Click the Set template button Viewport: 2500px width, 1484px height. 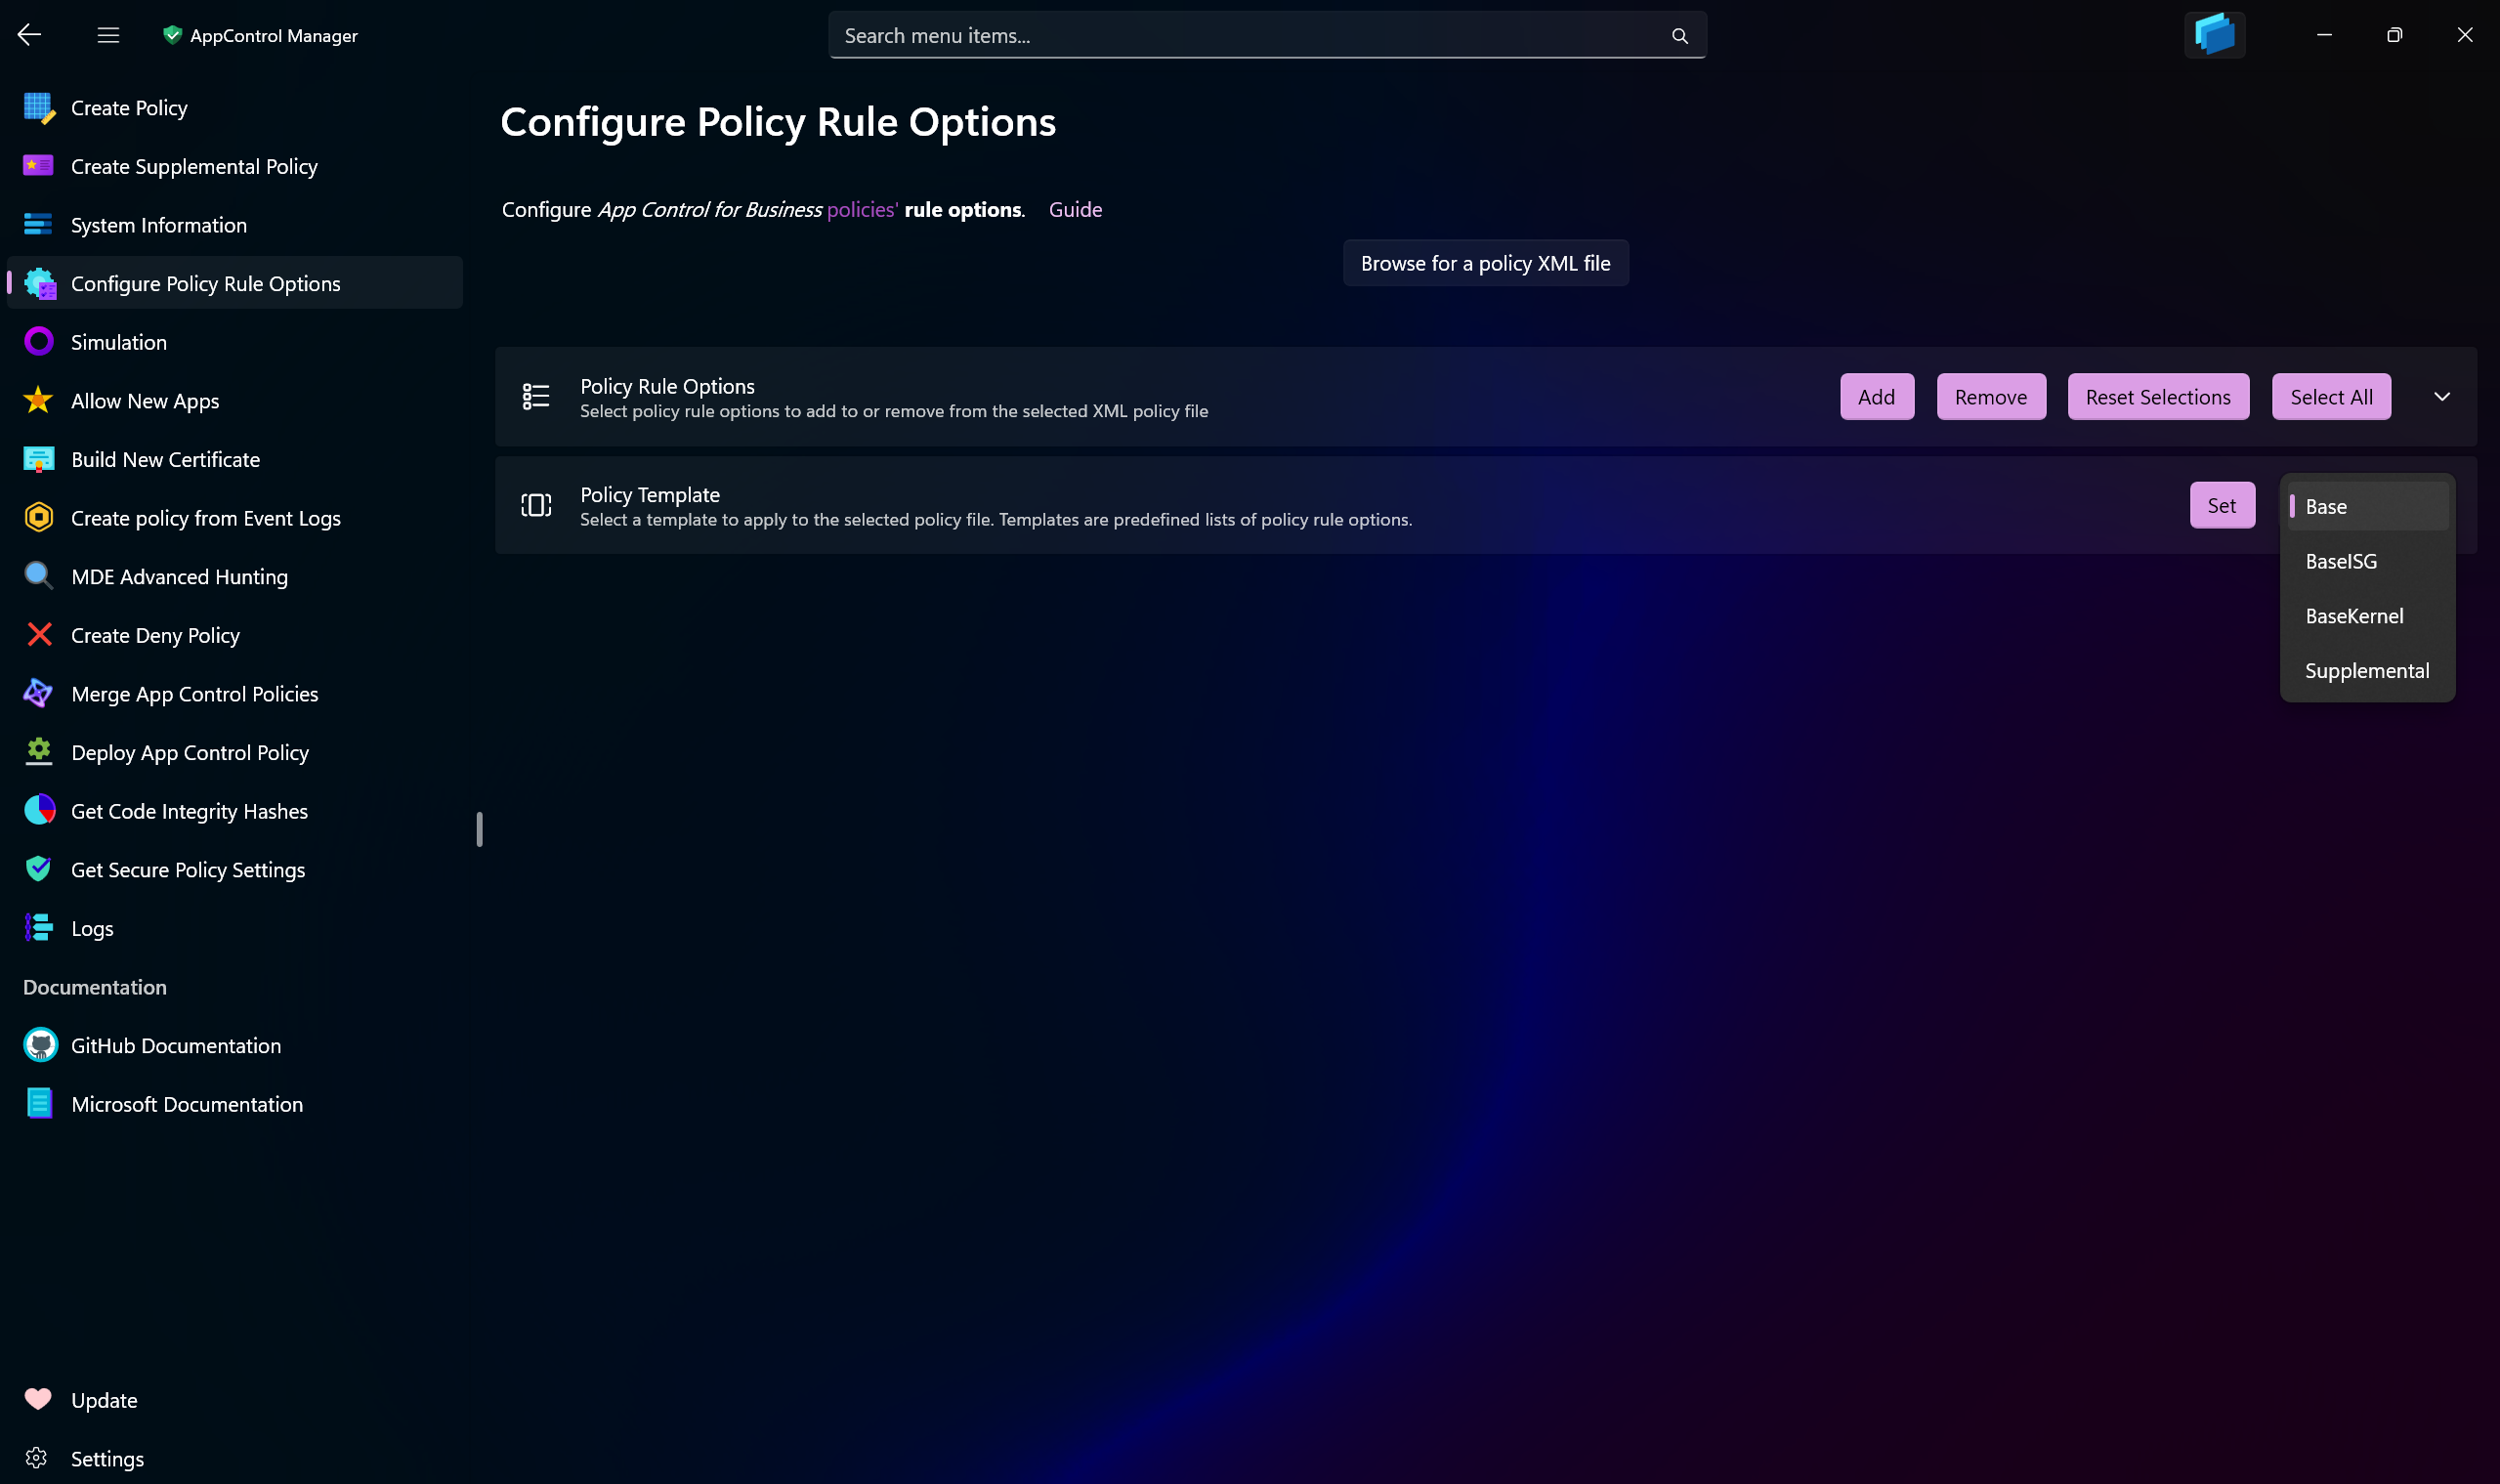2222,506
